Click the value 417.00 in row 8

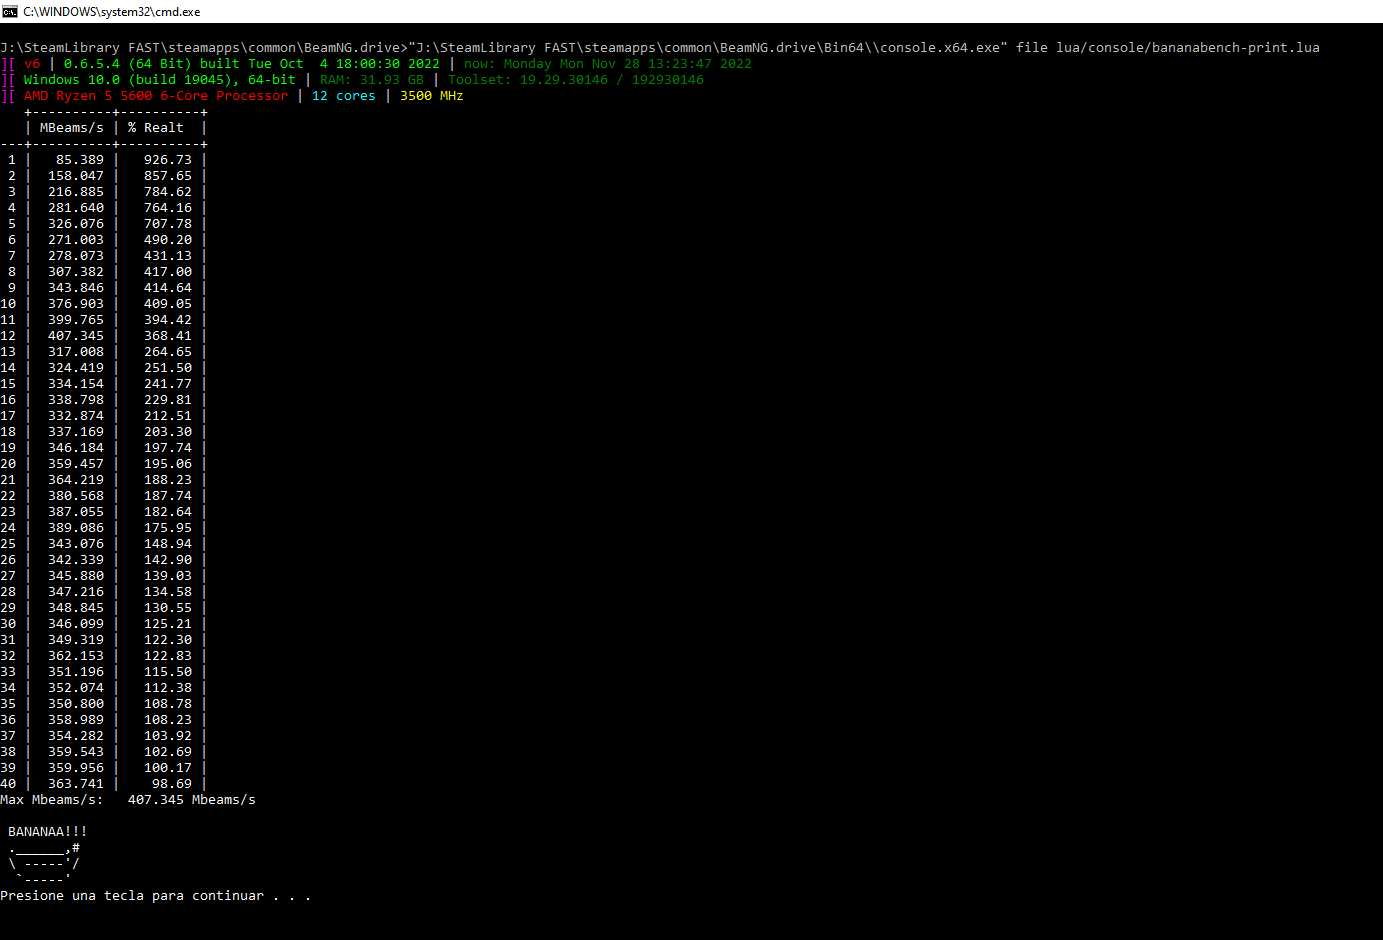coord(168,272)
